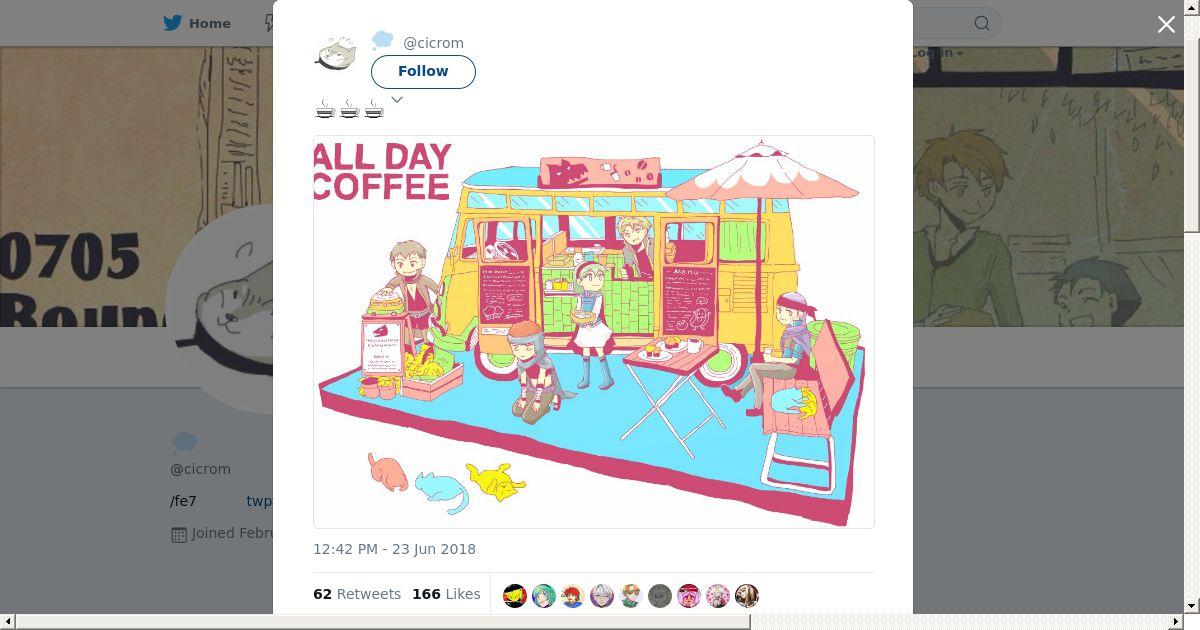Screen dimensions: 1200x630
Task: Open the 12:42 PM 23 Jun 2018 timestamp
Action: [394, 549]
